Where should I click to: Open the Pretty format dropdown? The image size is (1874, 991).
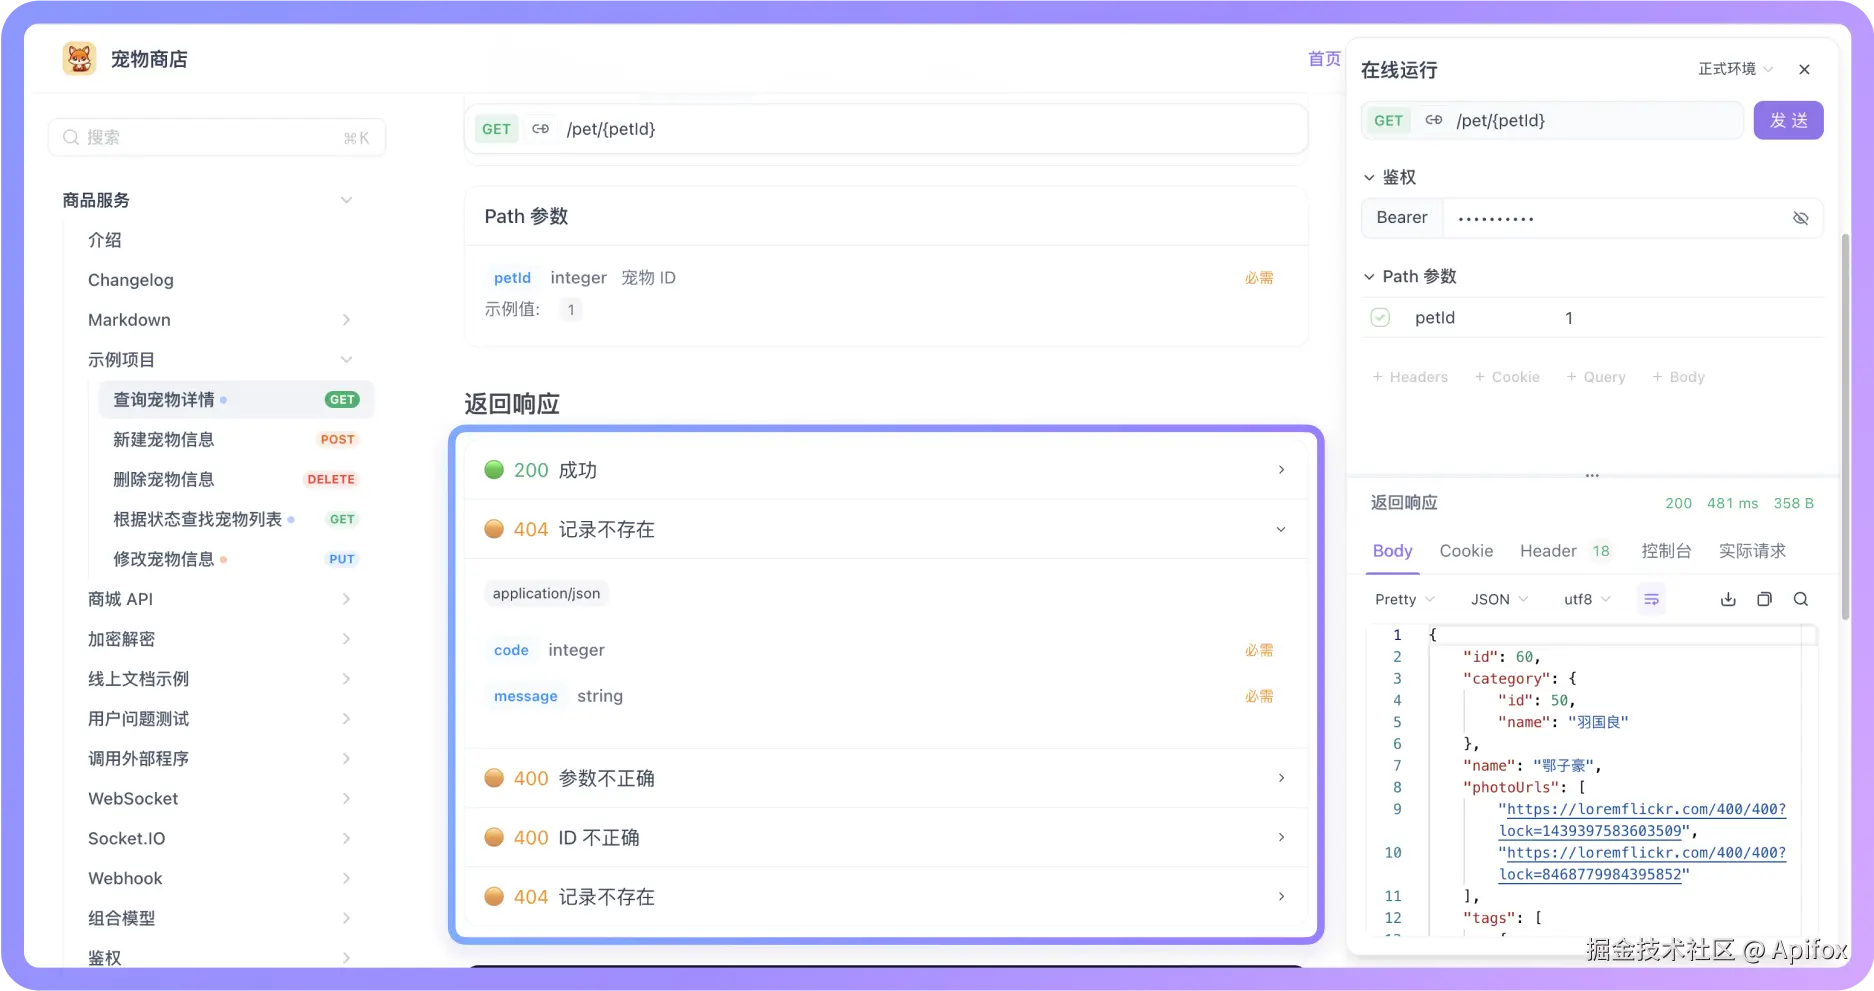pyautogui.click(x=1402, y=598)
